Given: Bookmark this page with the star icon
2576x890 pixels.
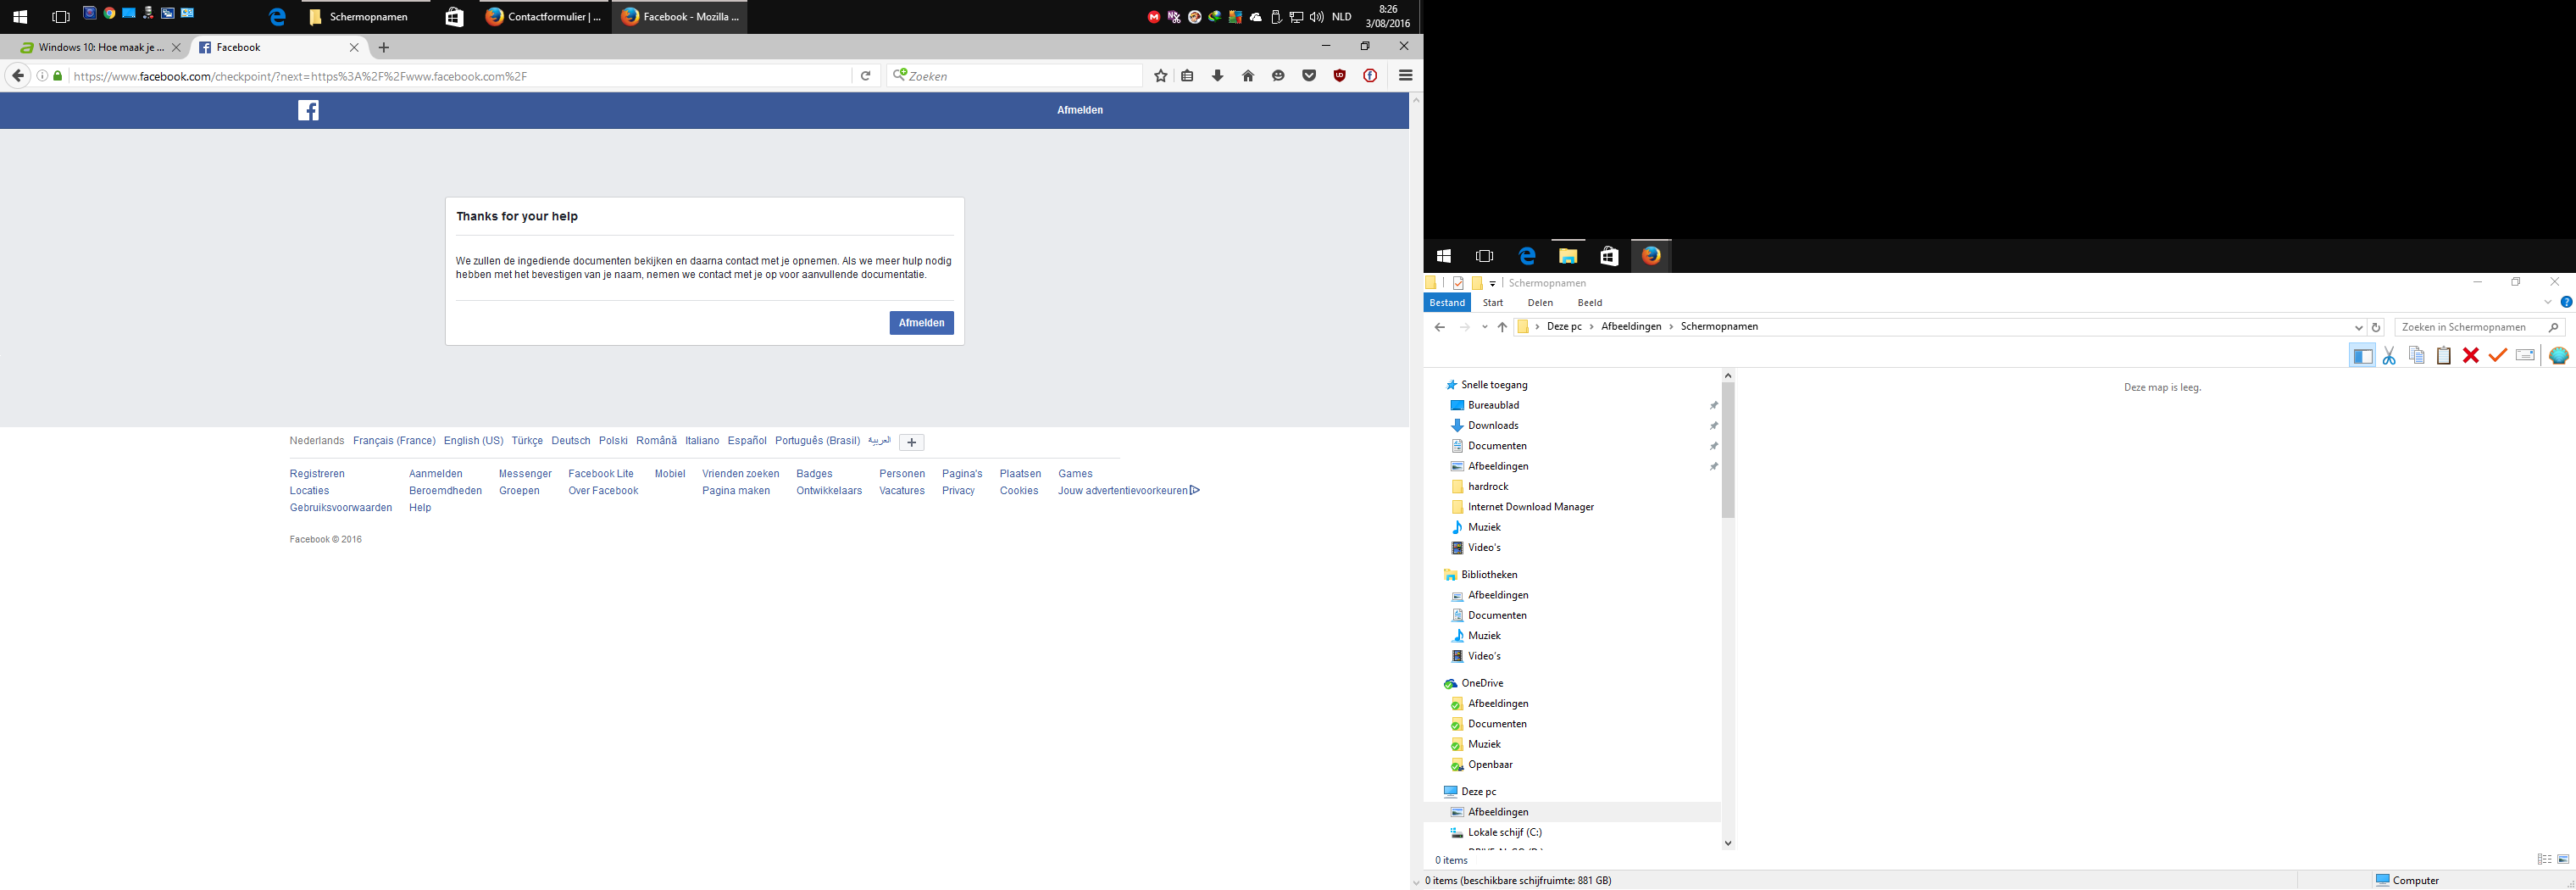Looking at the screenshot, I should coord(1160,76).
